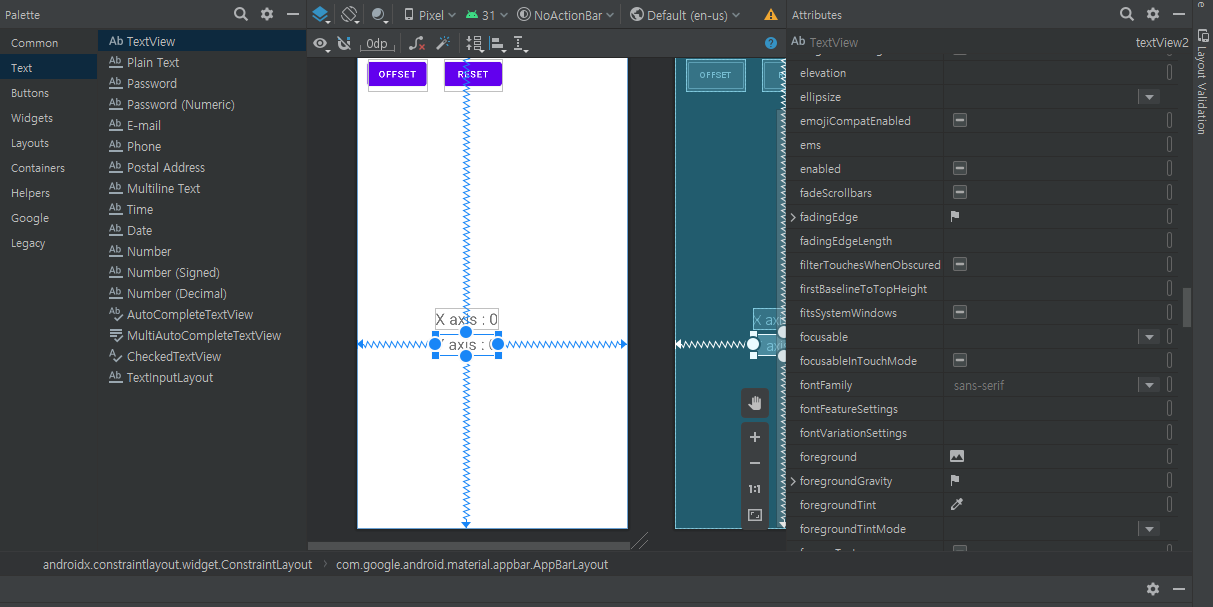Image resolution: width=1213 pixels, height=607 pixels.
Task: Click the infer constraints magic wand
Action: click(444, 44)
